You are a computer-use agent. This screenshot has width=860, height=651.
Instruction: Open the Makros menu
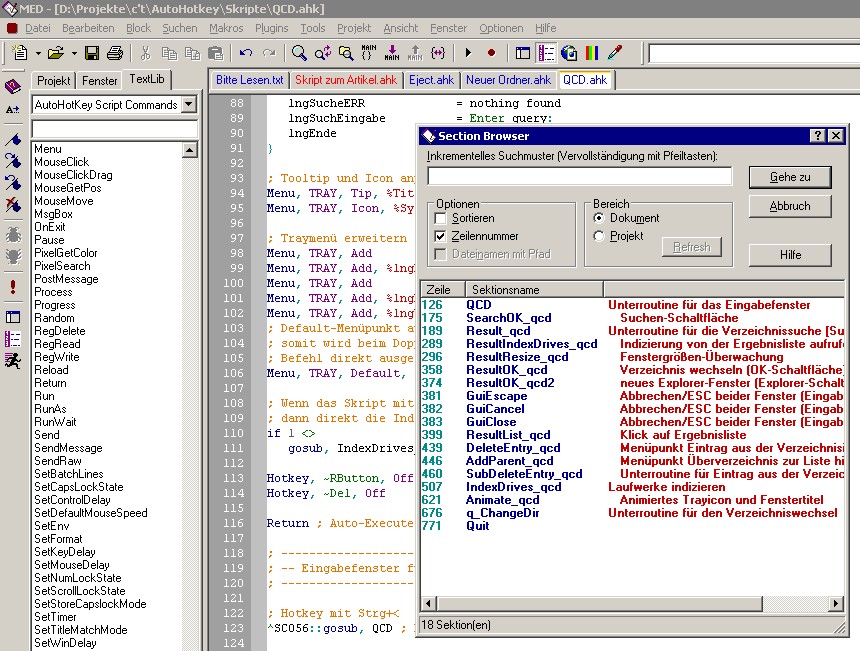[x=226, y=28]
